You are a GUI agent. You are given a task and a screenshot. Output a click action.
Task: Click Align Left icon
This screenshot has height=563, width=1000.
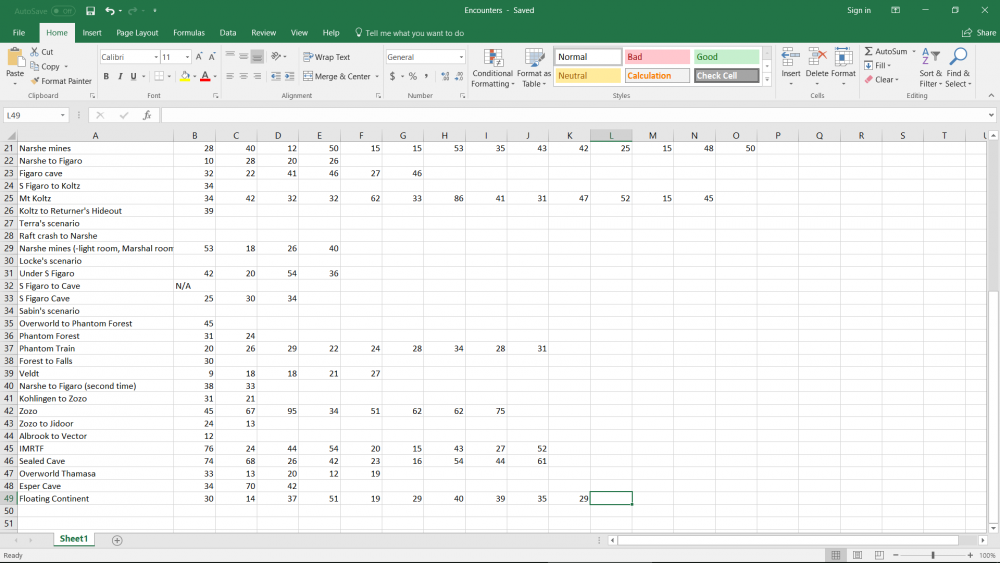click(230, 76)
